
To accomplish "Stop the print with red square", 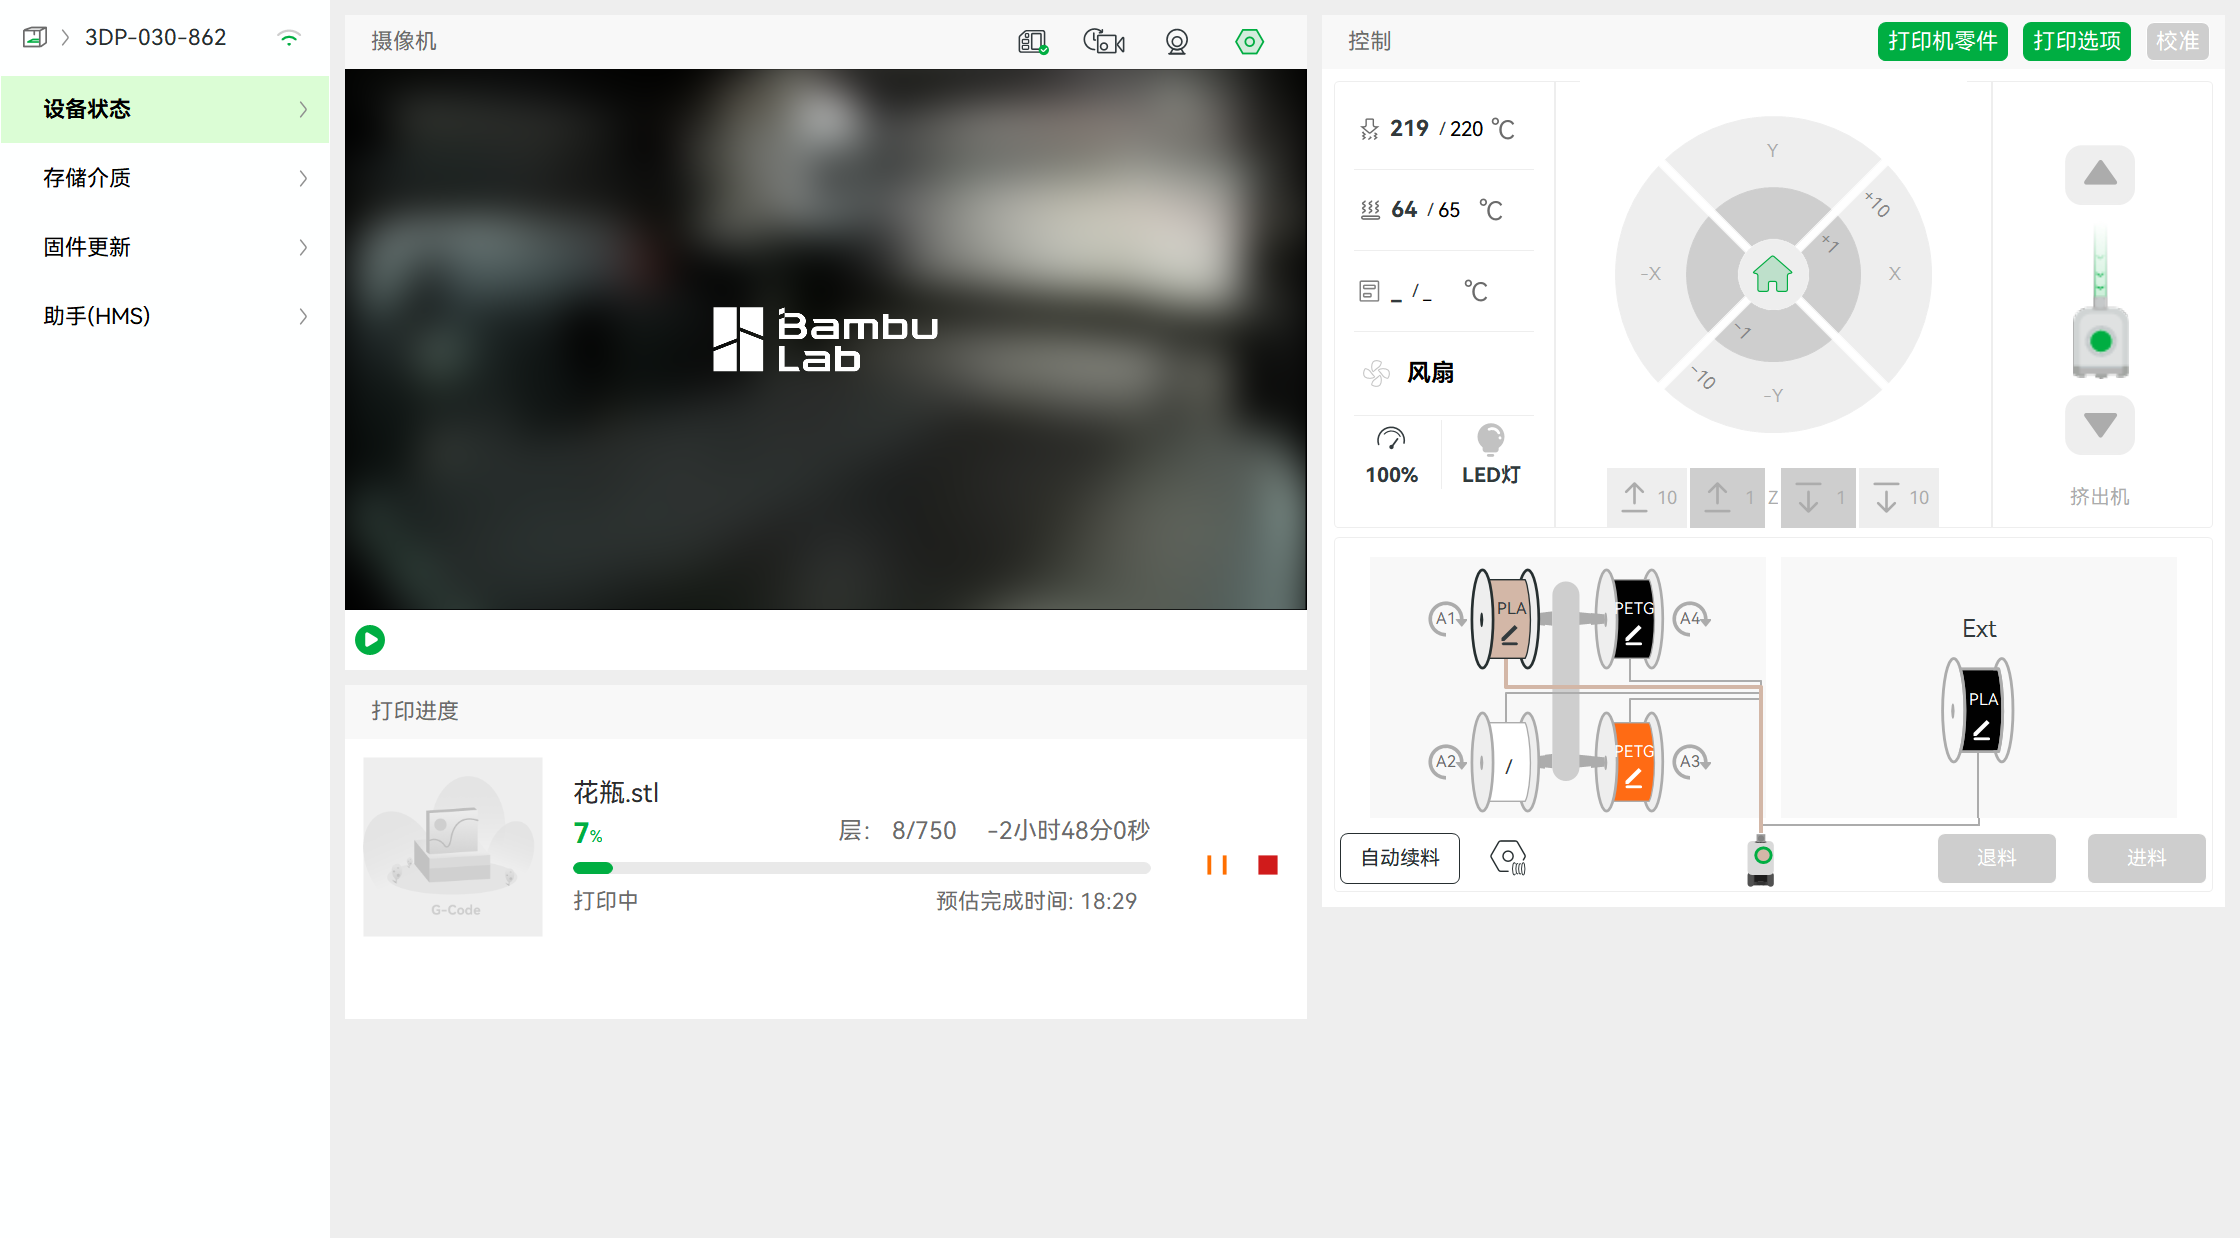I will 1268,865.
